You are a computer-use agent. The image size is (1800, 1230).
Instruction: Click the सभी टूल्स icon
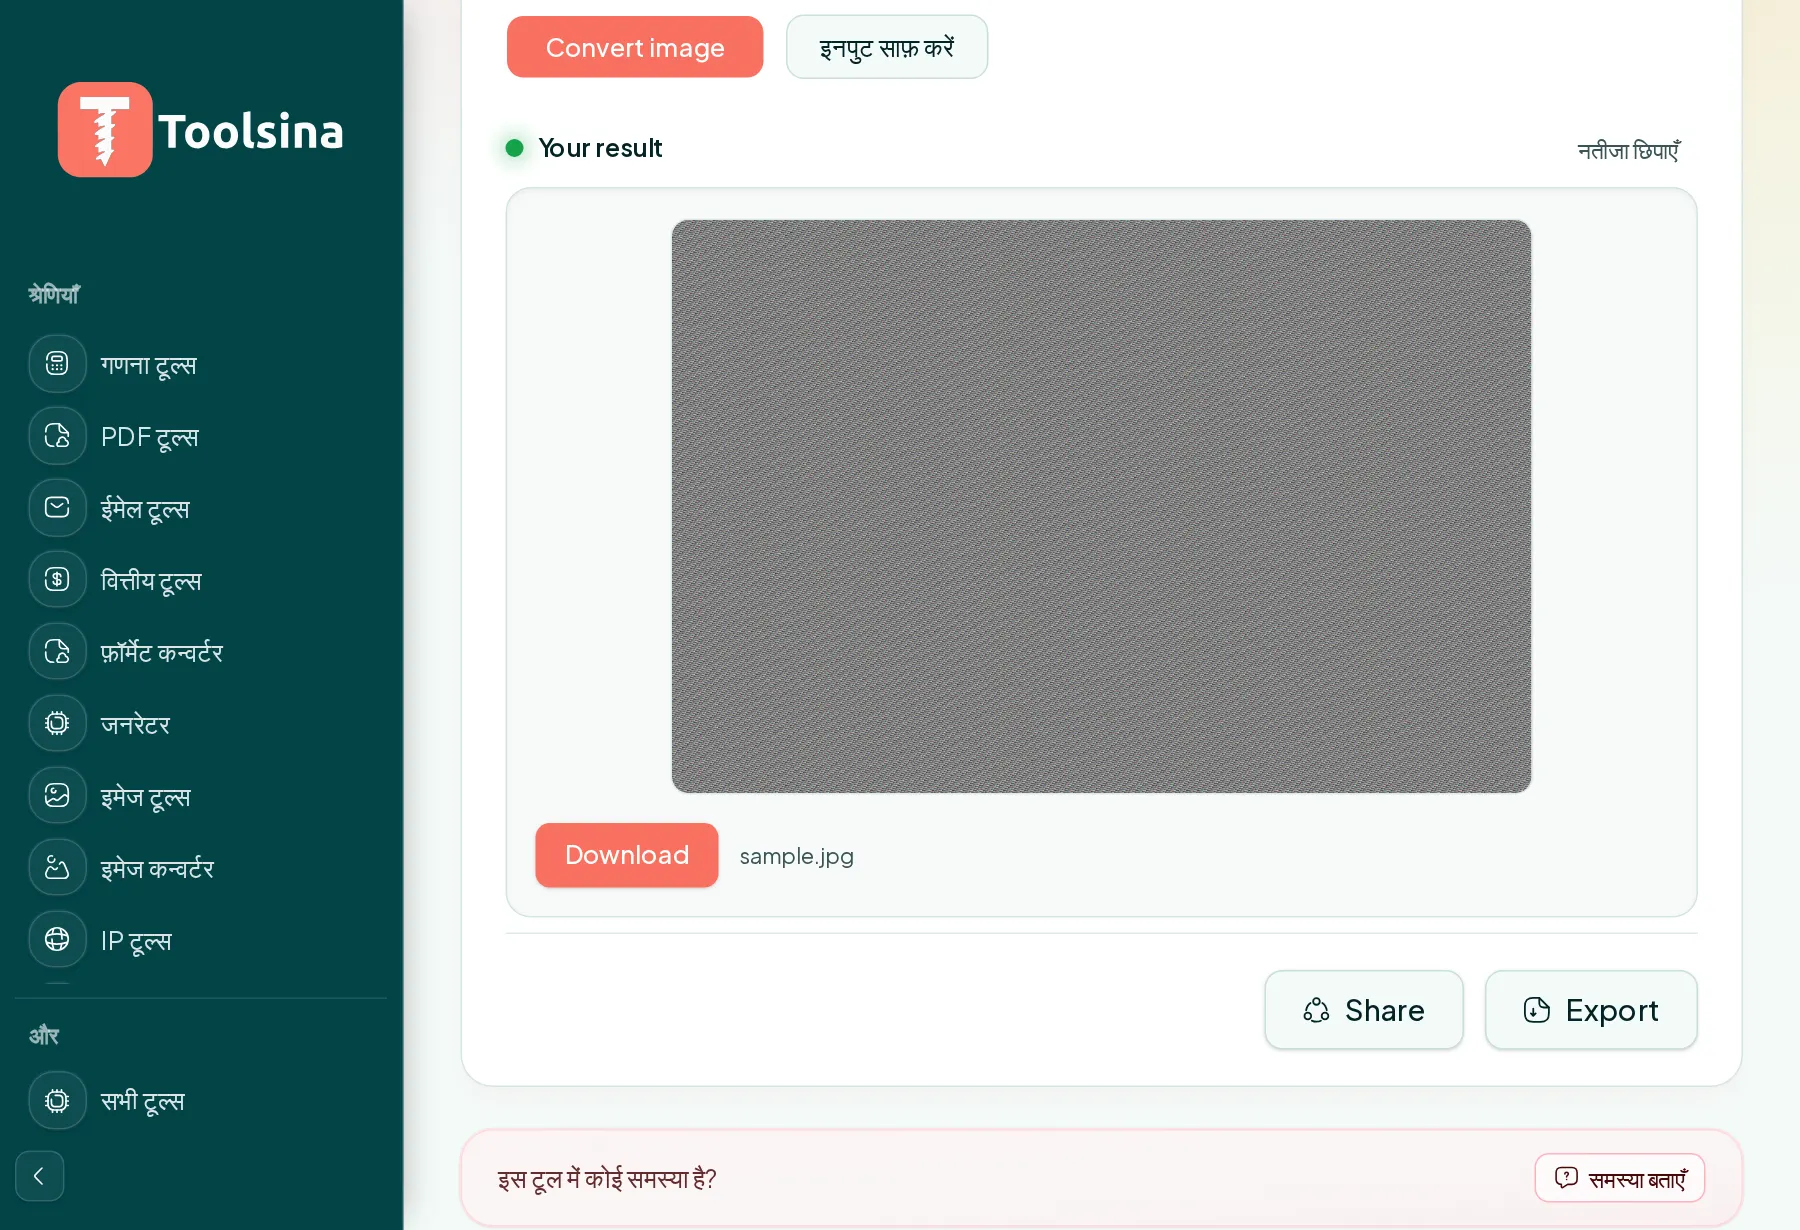[57, 1101]
